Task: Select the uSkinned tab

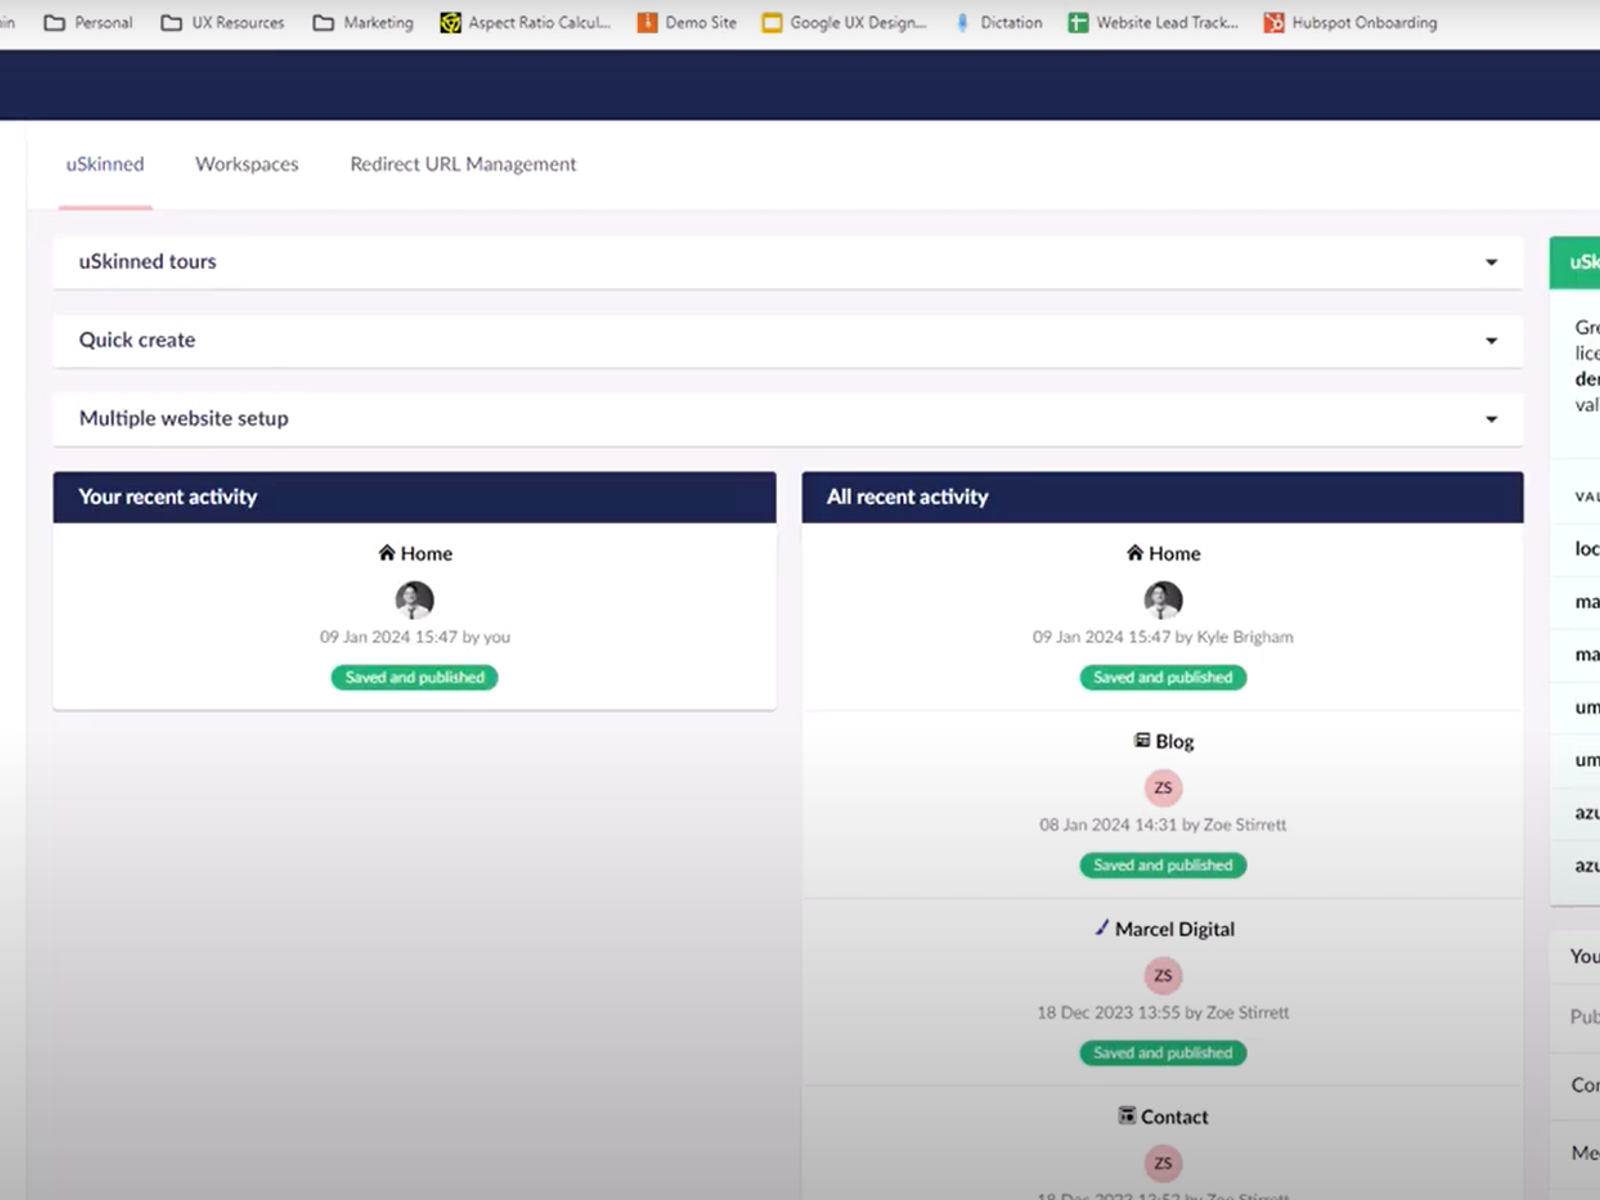Action: [x=105, y=164]
